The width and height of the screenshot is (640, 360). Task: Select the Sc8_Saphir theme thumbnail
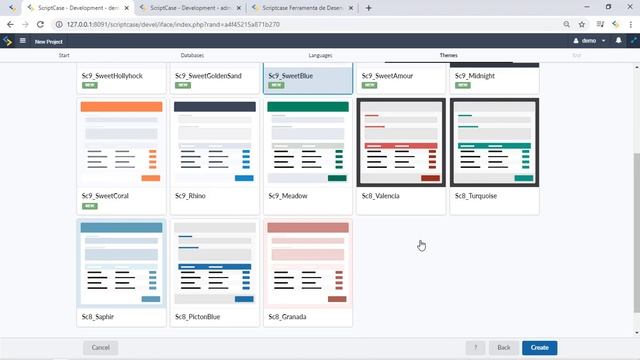121,263
